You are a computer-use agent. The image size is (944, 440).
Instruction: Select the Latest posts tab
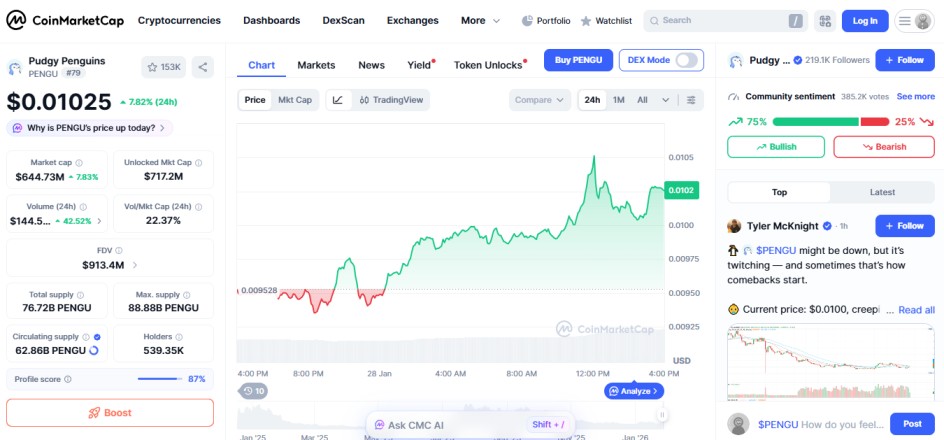click(x=882, y=193)
